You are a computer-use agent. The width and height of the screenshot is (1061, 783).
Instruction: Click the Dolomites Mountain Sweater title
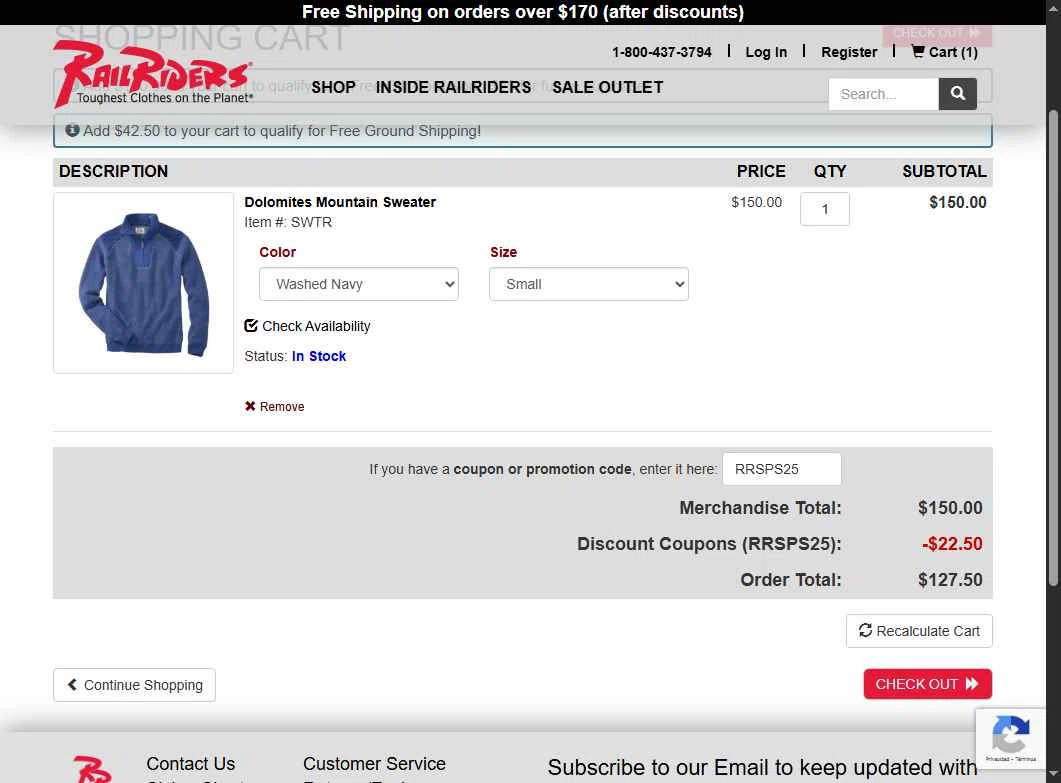click(x=340, y=202)
